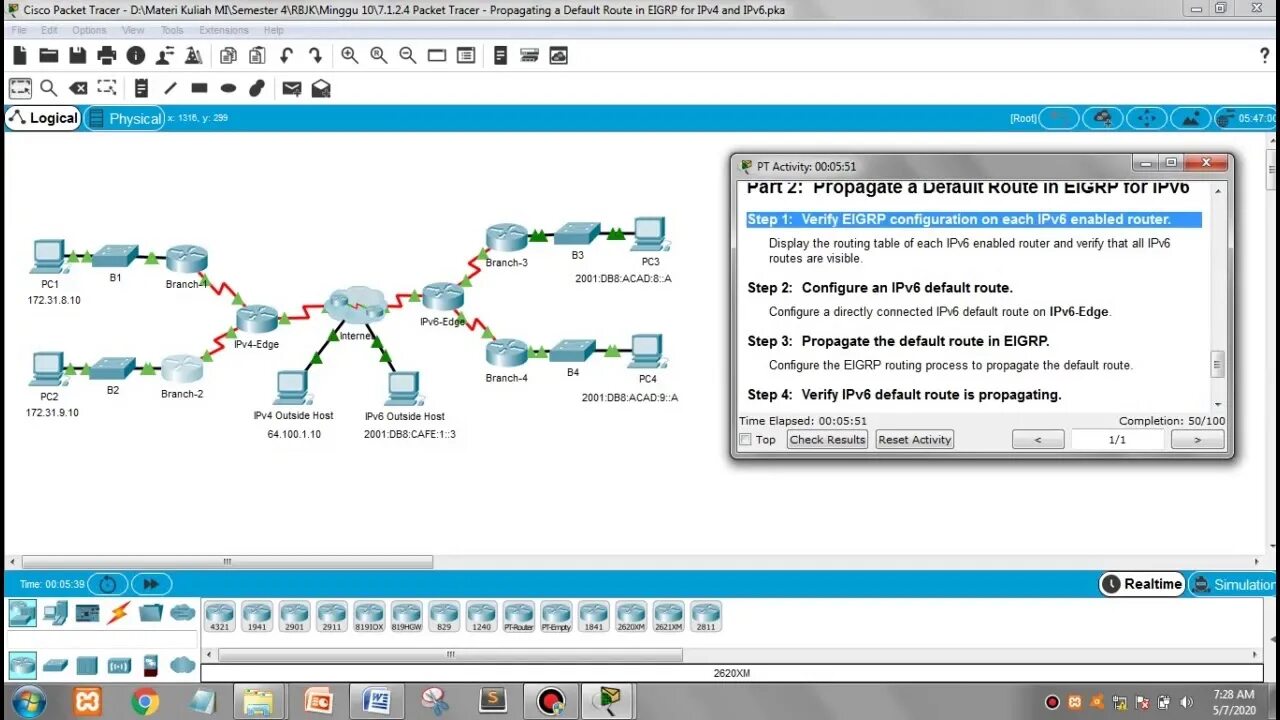Select the Draw Ellipse tool
1280x720 pixels.
click(x=228, y=88)
